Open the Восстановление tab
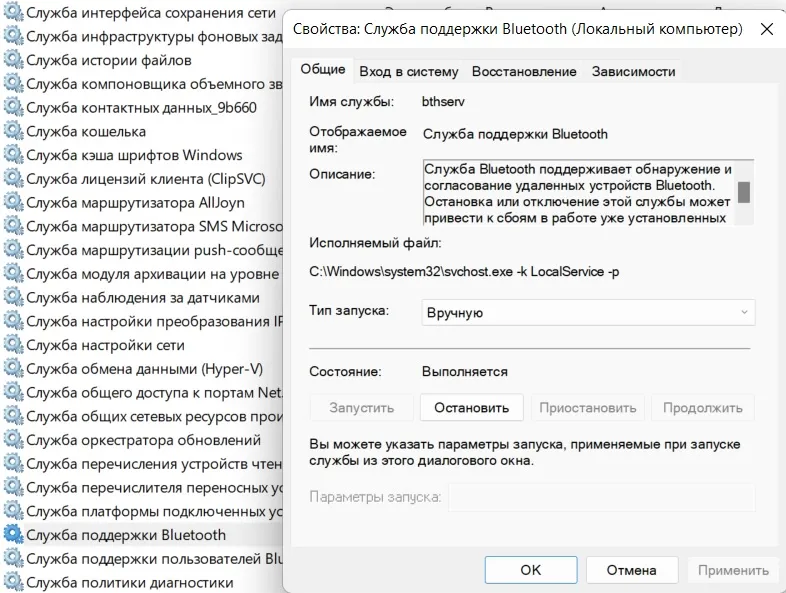This screenshot has height=593, width=786. click(x=524, y=72)
